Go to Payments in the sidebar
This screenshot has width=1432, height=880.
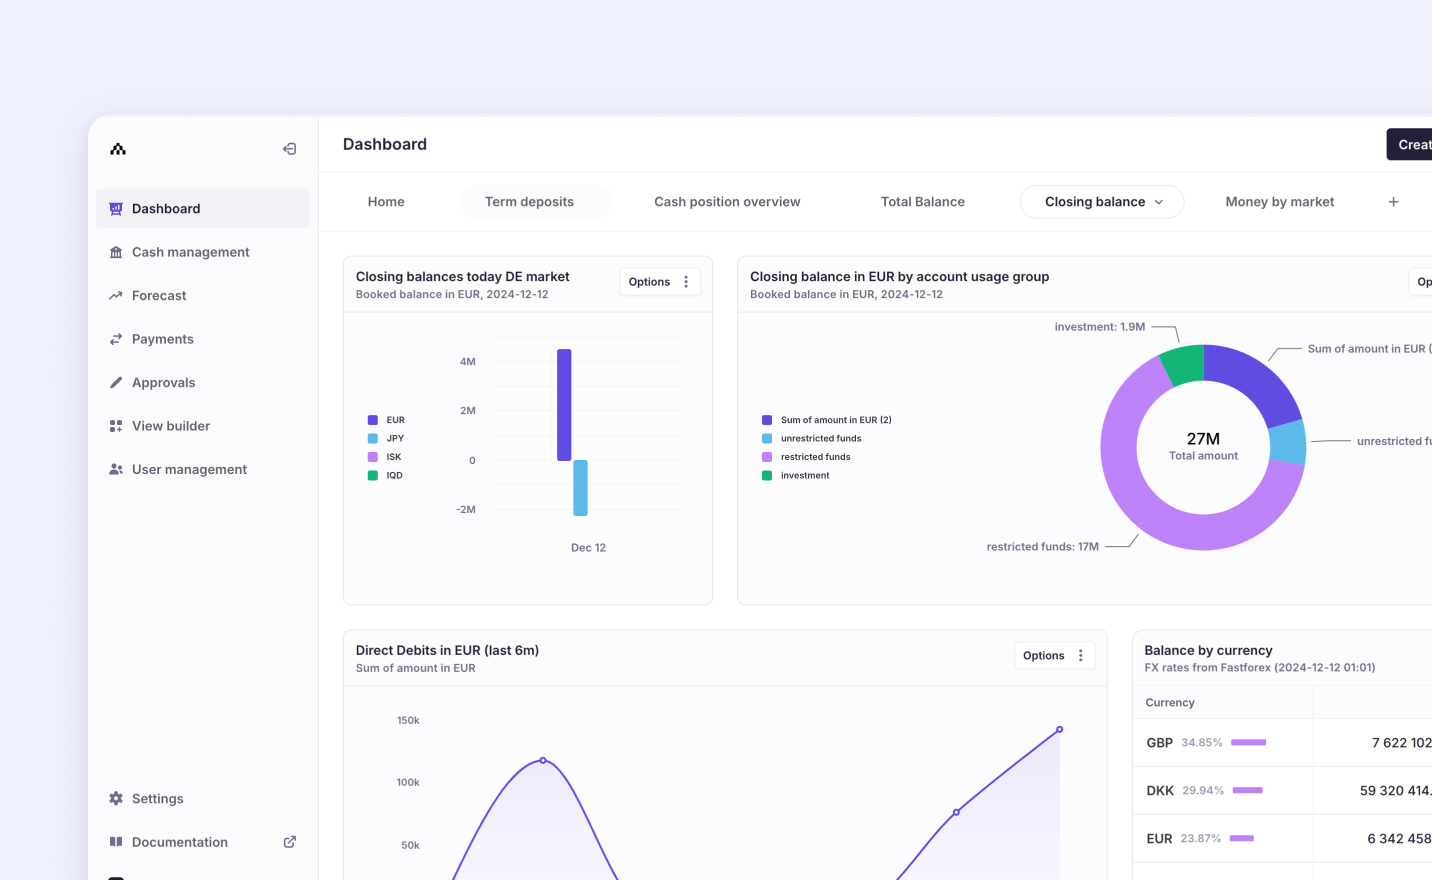pyautogui.click(x=203, y=339)
